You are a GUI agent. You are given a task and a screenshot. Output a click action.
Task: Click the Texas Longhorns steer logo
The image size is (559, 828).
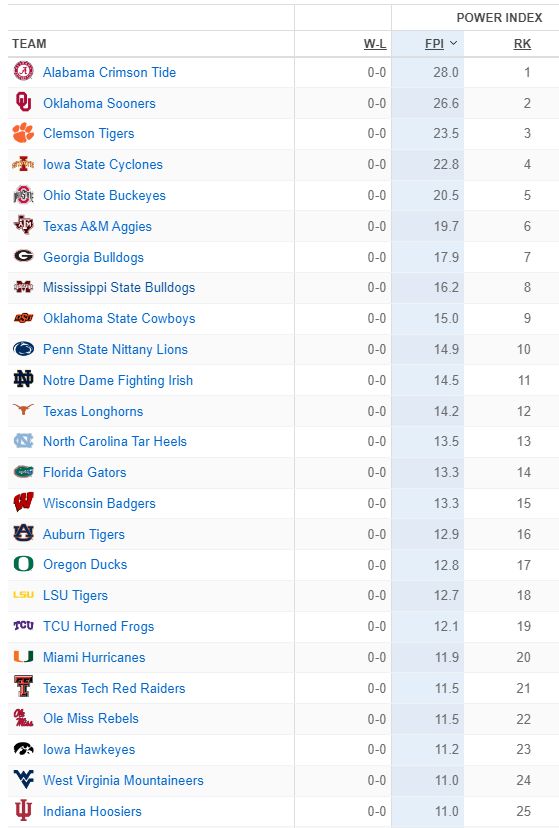23,410
